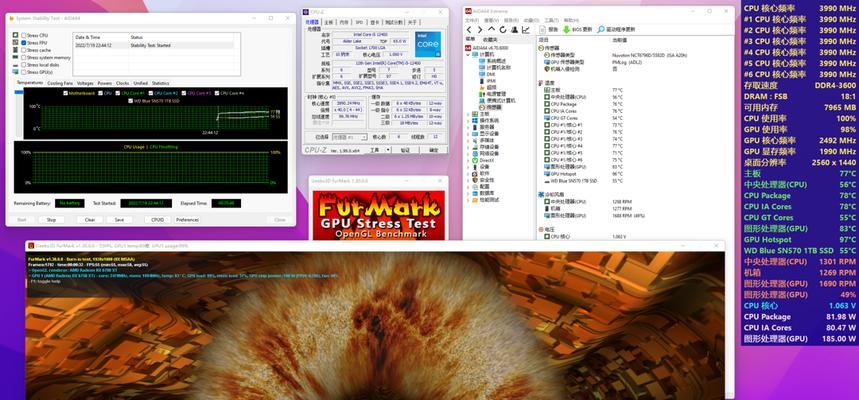Click the Stop button in Stability Test

51,220
